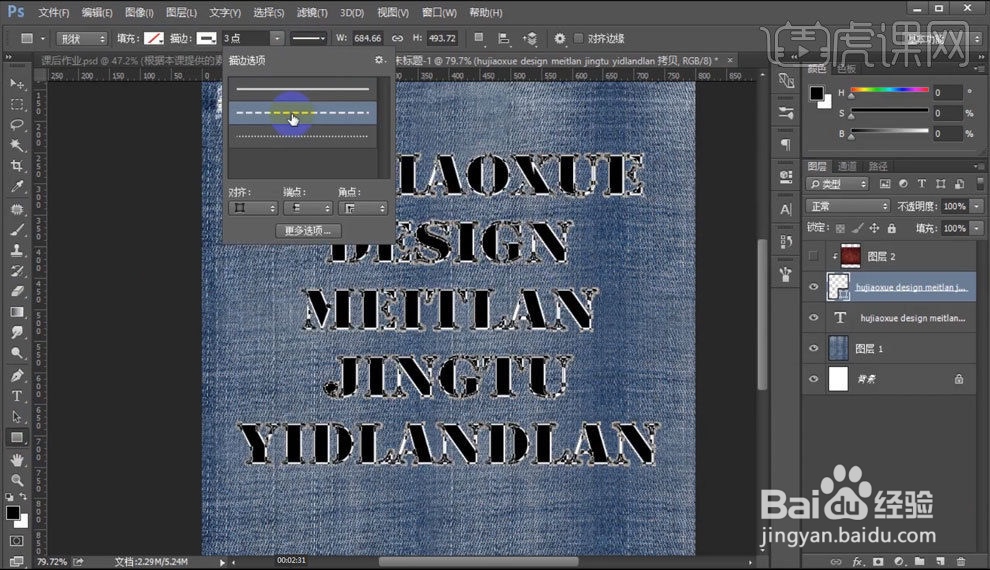Select the Crop tool
Viewport: 990px width, 570px height.
(x=17, y=166)
